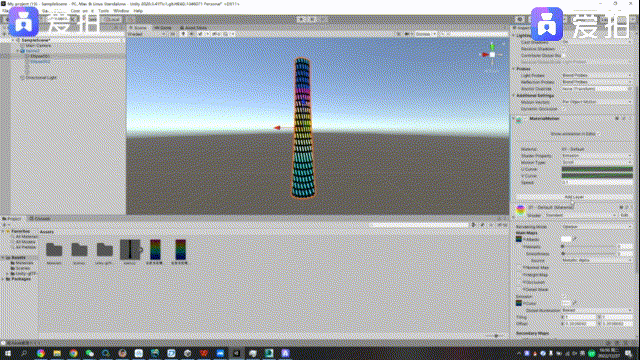Adjust the Metallic slider
Screen dimensions: 640x360
click(x=589, y=247)
